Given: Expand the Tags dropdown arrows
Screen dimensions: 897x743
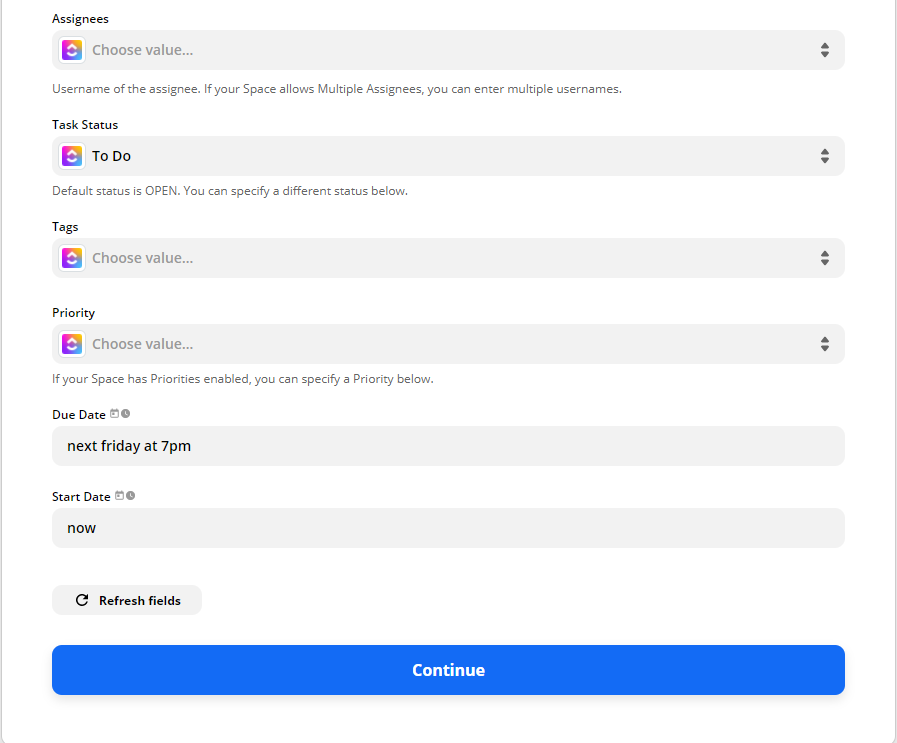Looking at the screenshot, I should pos(824,258).
